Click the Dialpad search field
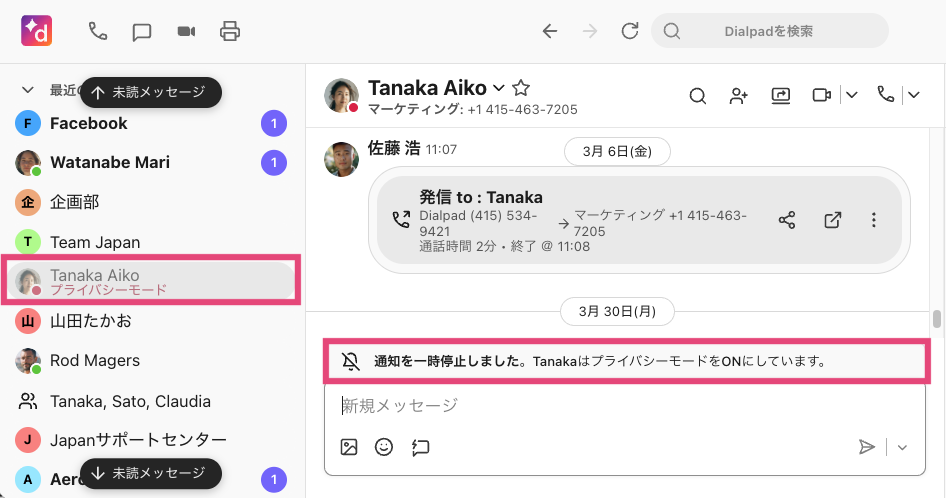 tap(769, 31)
